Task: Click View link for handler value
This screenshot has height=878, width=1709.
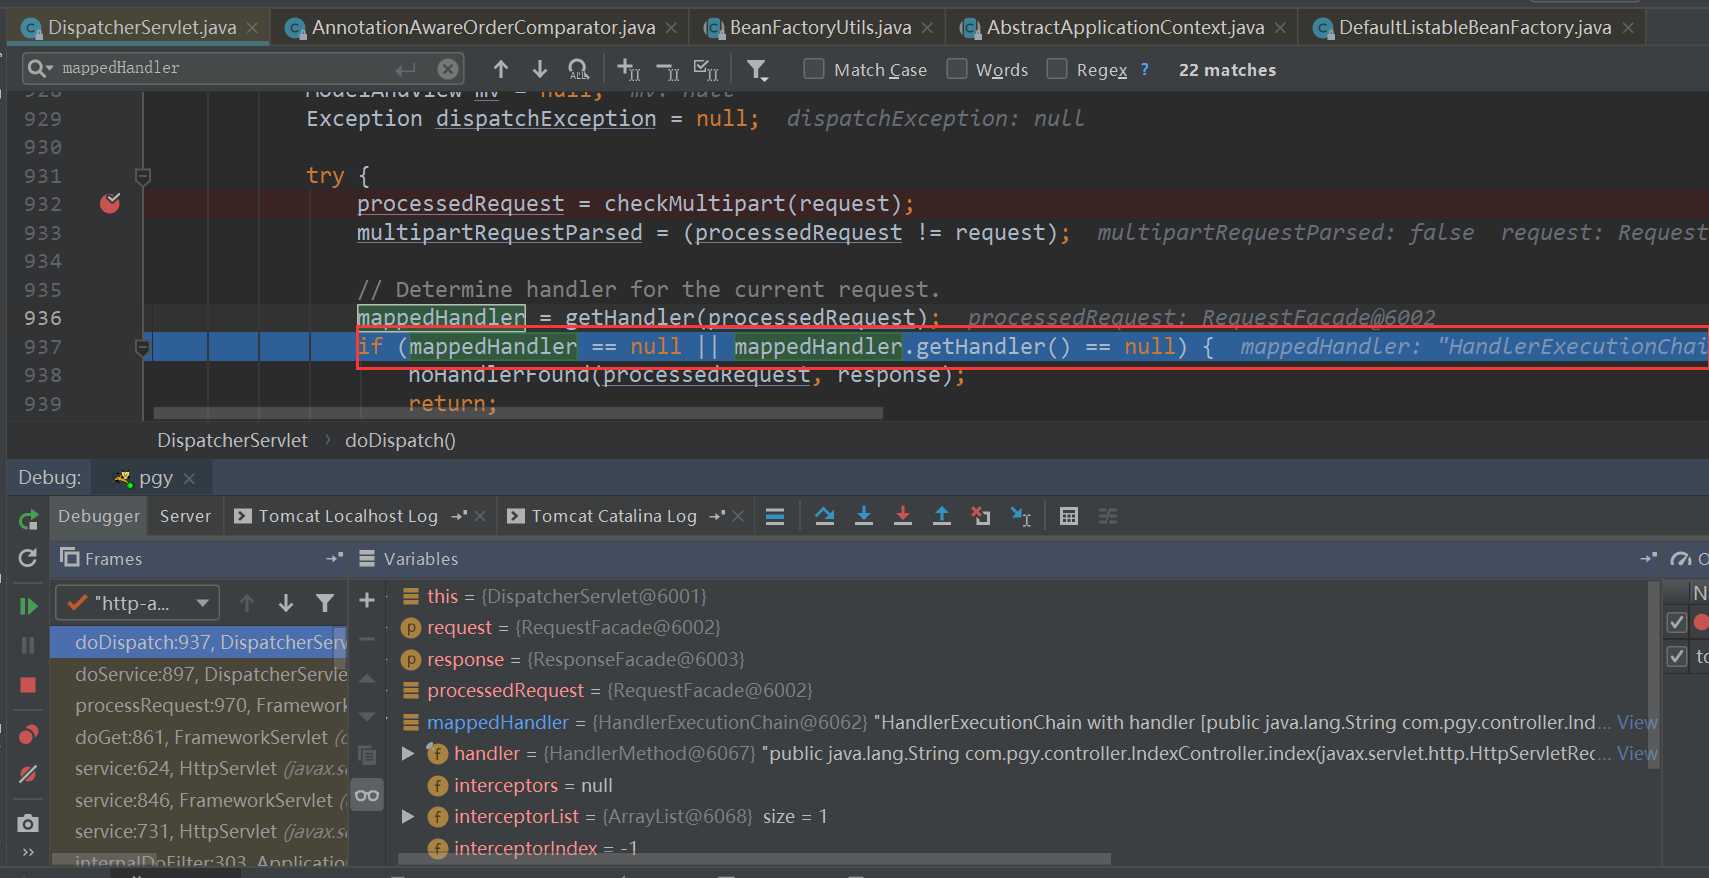Action: [x=1637, y=753]
